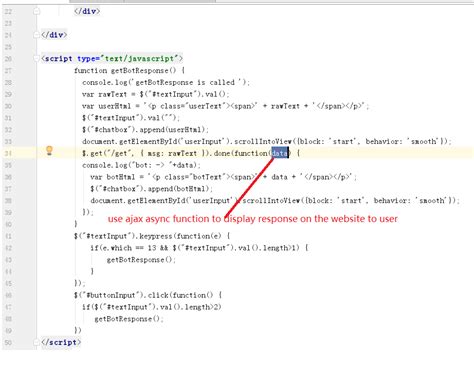This screenshot has width=474, height=366.
Task: Click line number 50 in gutter
Action: (8, 342)
